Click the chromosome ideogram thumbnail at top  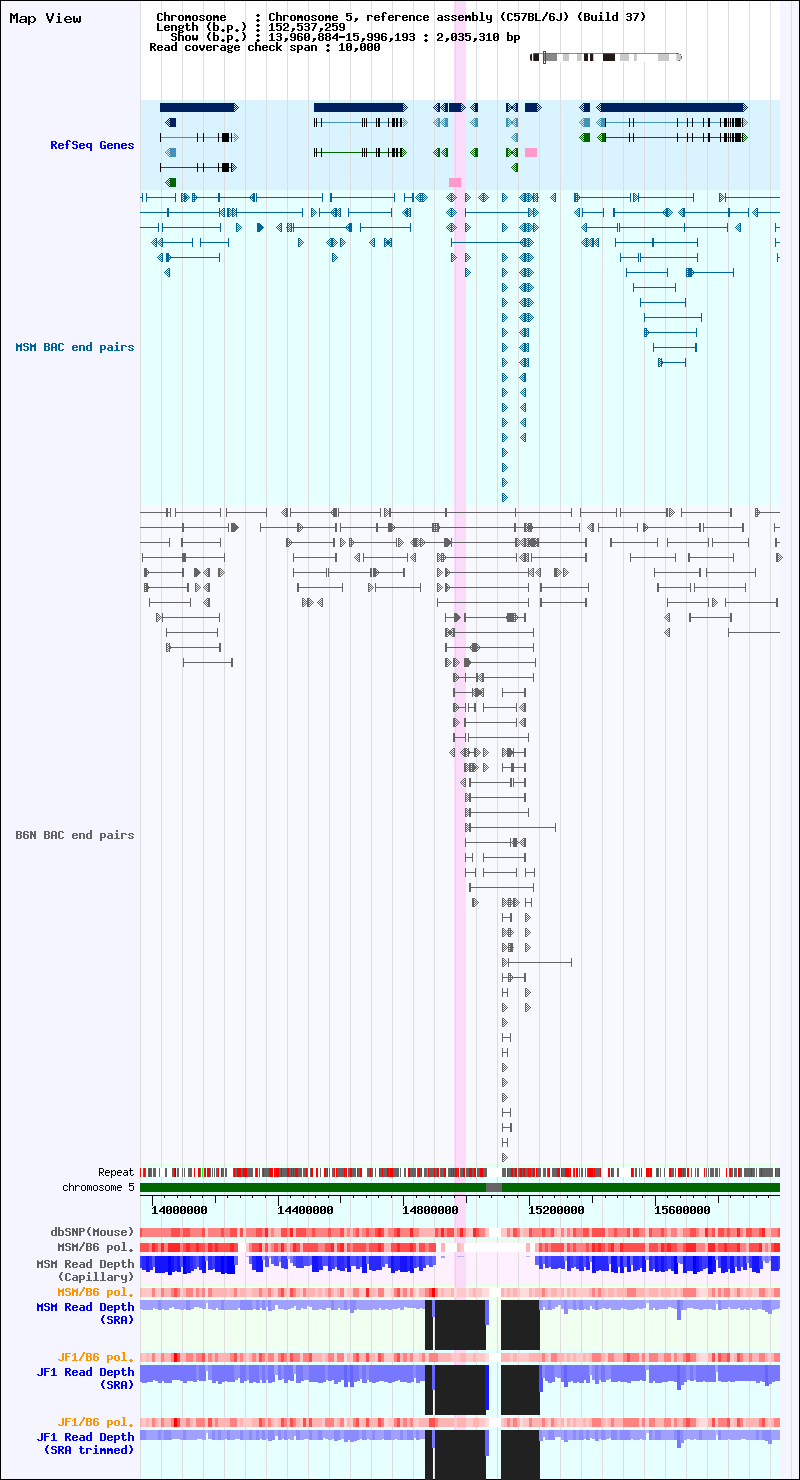[606, 57]
